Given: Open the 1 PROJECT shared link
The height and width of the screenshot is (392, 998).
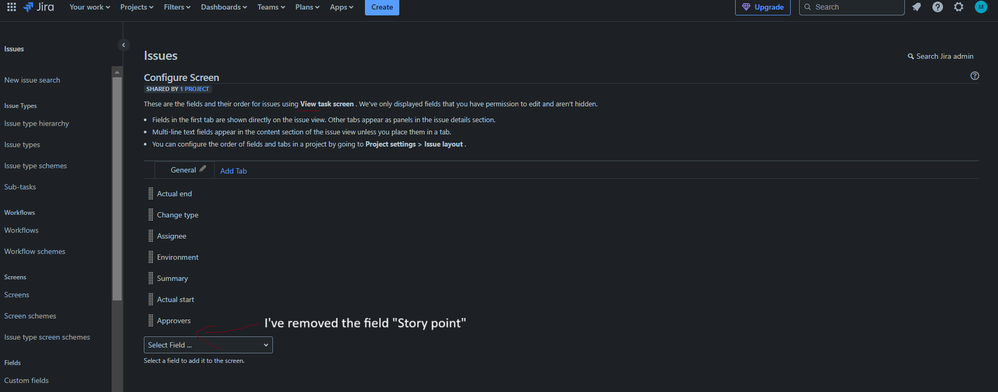Looking at the screenshot, I should 195,89.
